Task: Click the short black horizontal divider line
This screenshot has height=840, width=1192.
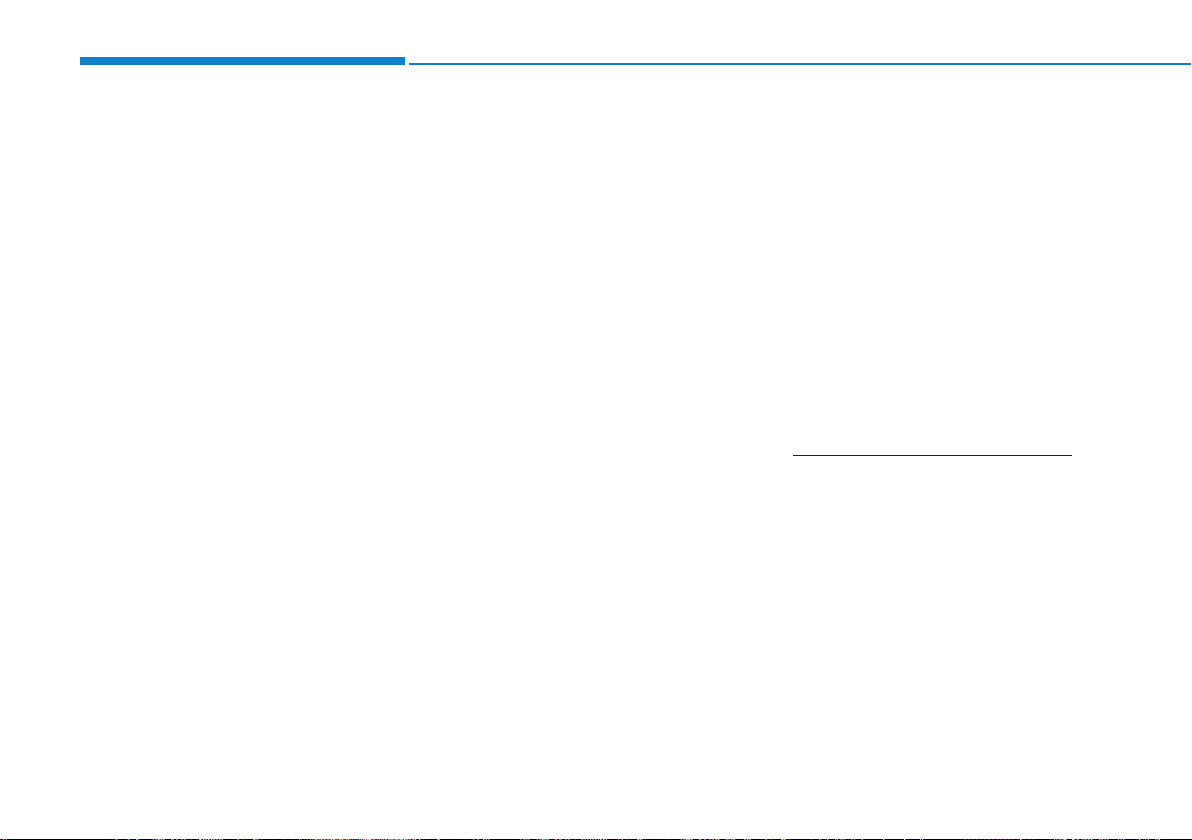Action: pos(932,455)
